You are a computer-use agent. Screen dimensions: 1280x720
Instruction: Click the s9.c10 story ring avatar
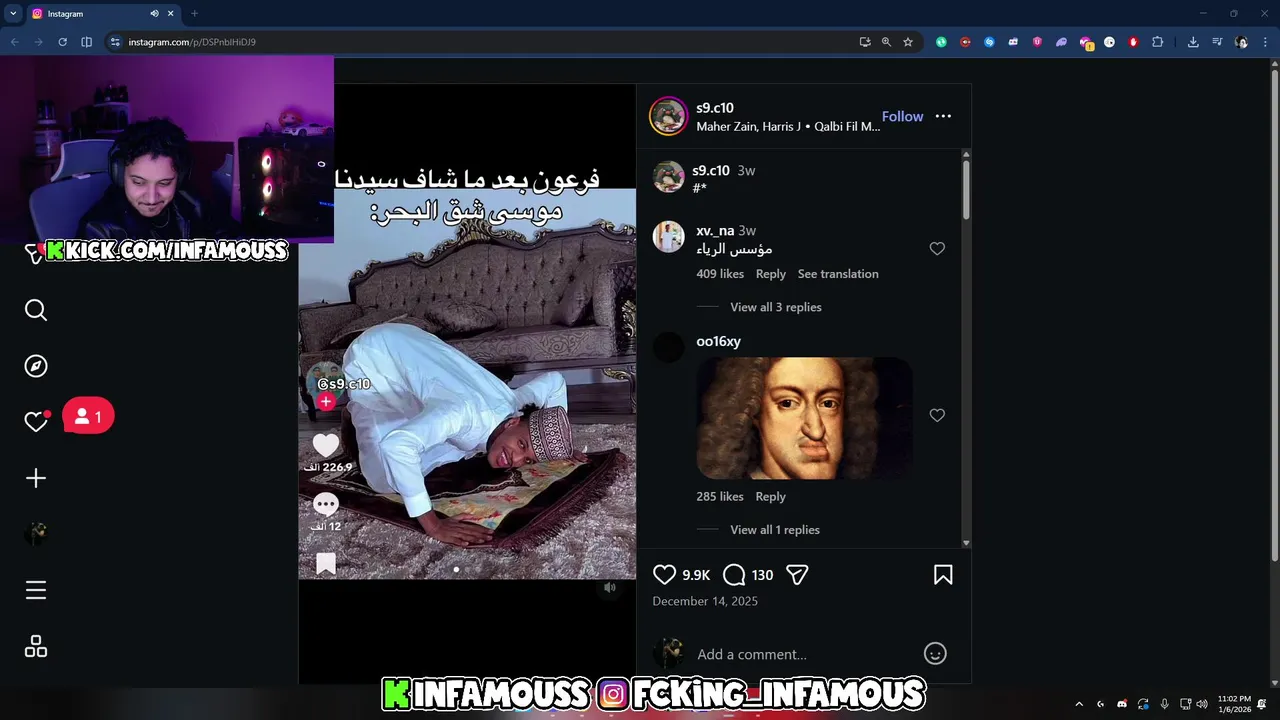(x=668, y=116)
